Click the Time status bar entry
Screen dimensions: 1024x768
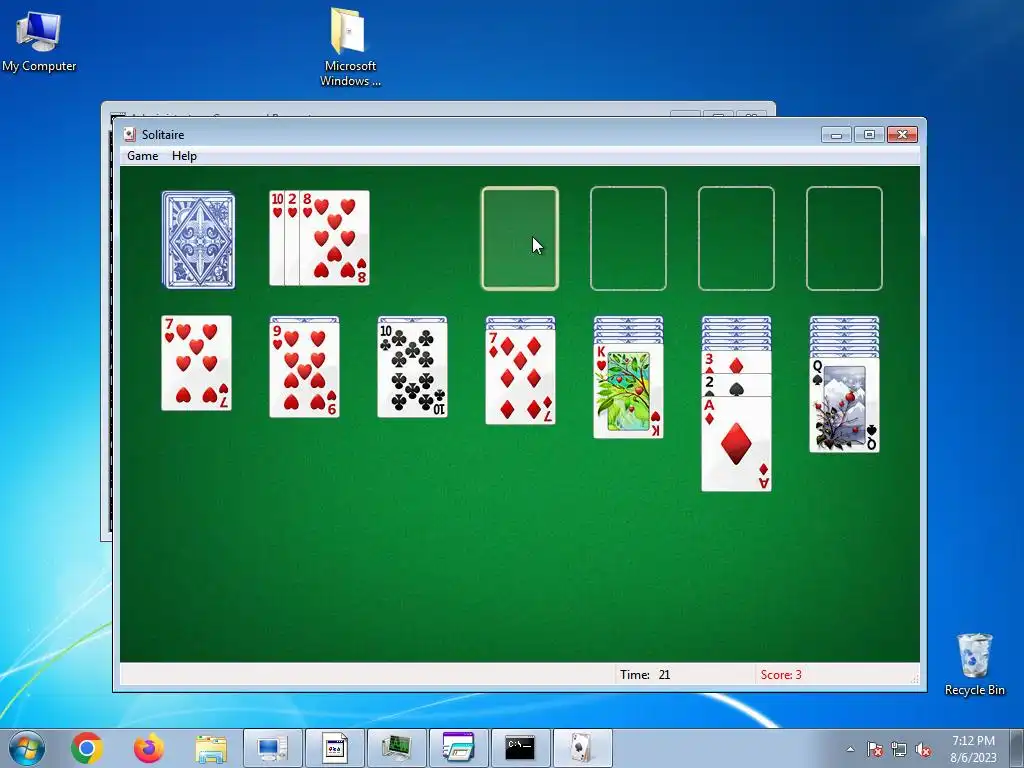pyautogui.click(x=645, y=675)
